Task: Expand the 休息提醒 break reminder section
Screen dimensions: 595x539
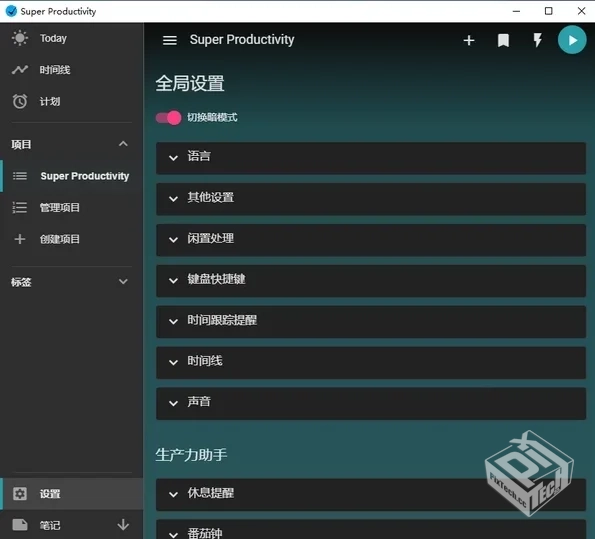Action: (x=371, y=495)
